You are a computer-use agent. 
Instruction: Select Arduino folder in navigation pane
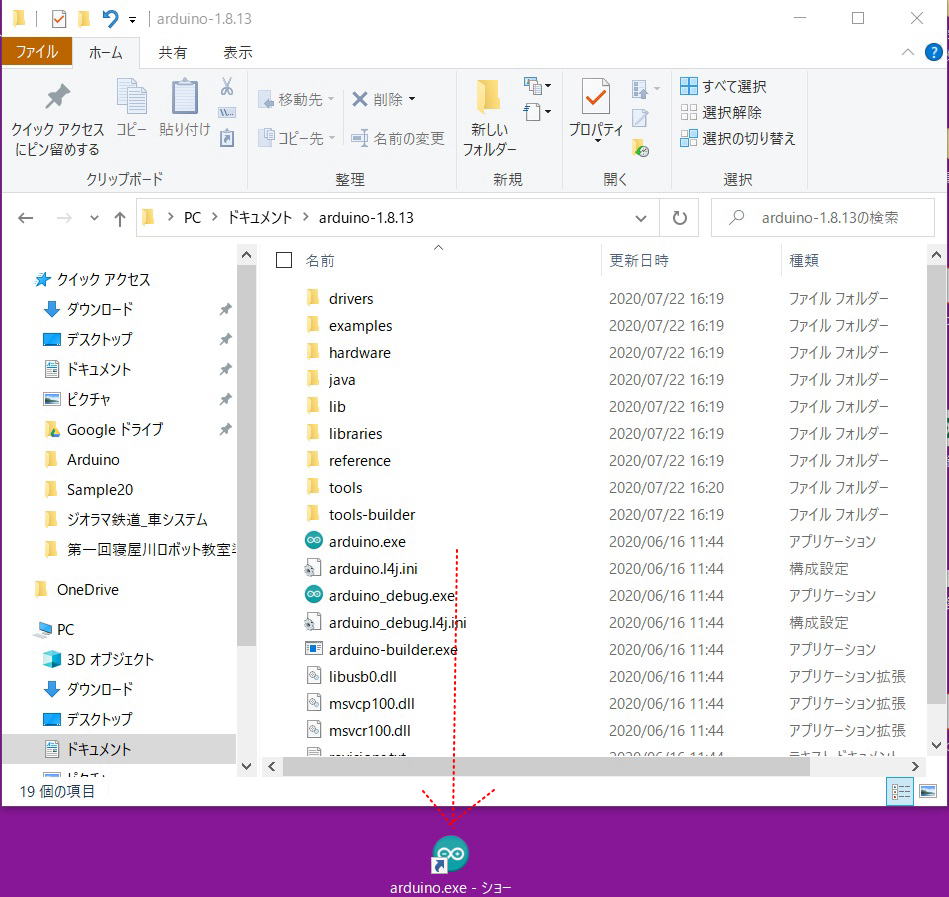click(x=82, y=459)
